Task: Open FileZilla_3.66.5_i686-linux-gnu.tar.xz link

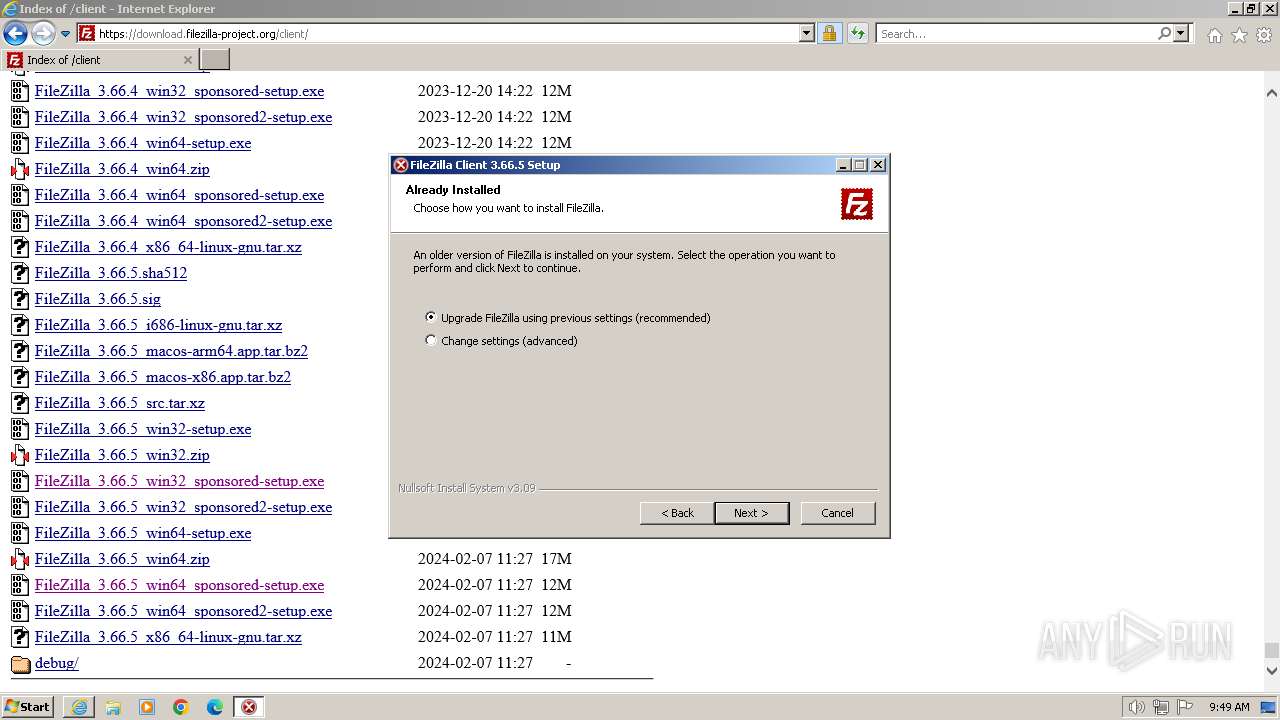Action: [x=158, y=325]
